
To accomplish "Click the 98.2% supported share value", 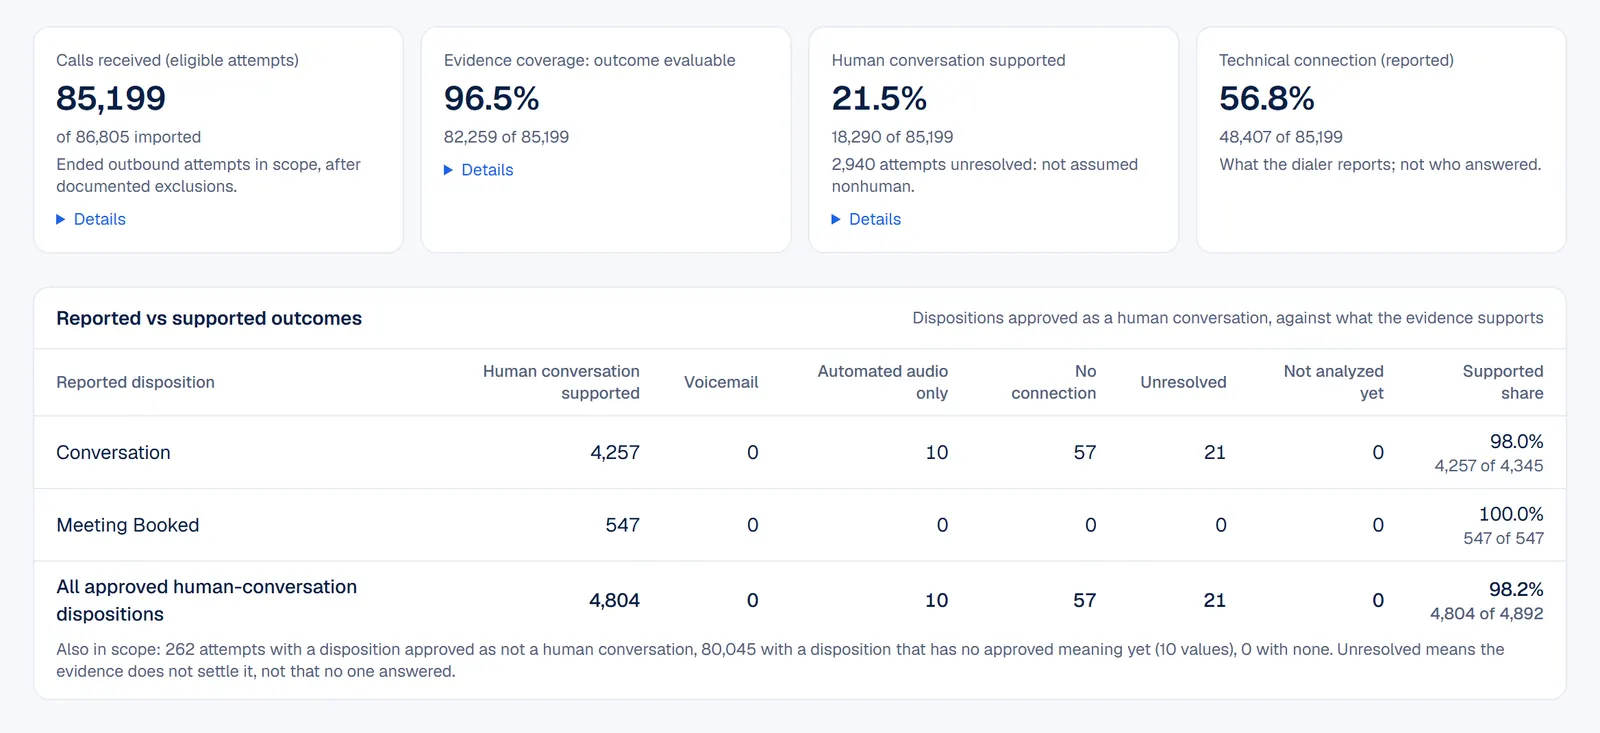I will coord(1516,589).
